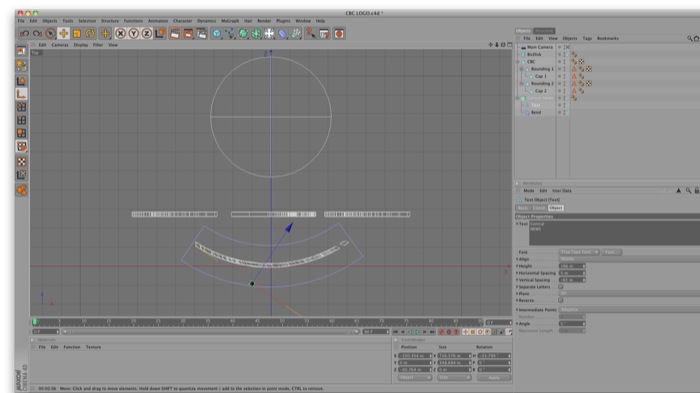The image size is (700, 393).
Task: Click Render to Picture Viewer icon
Action: (188, 33)
